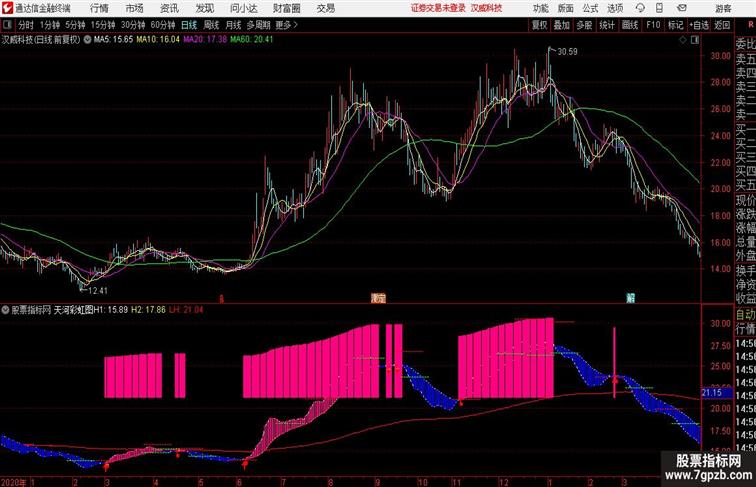Open the 问小达 menu

tap(243, 8)
